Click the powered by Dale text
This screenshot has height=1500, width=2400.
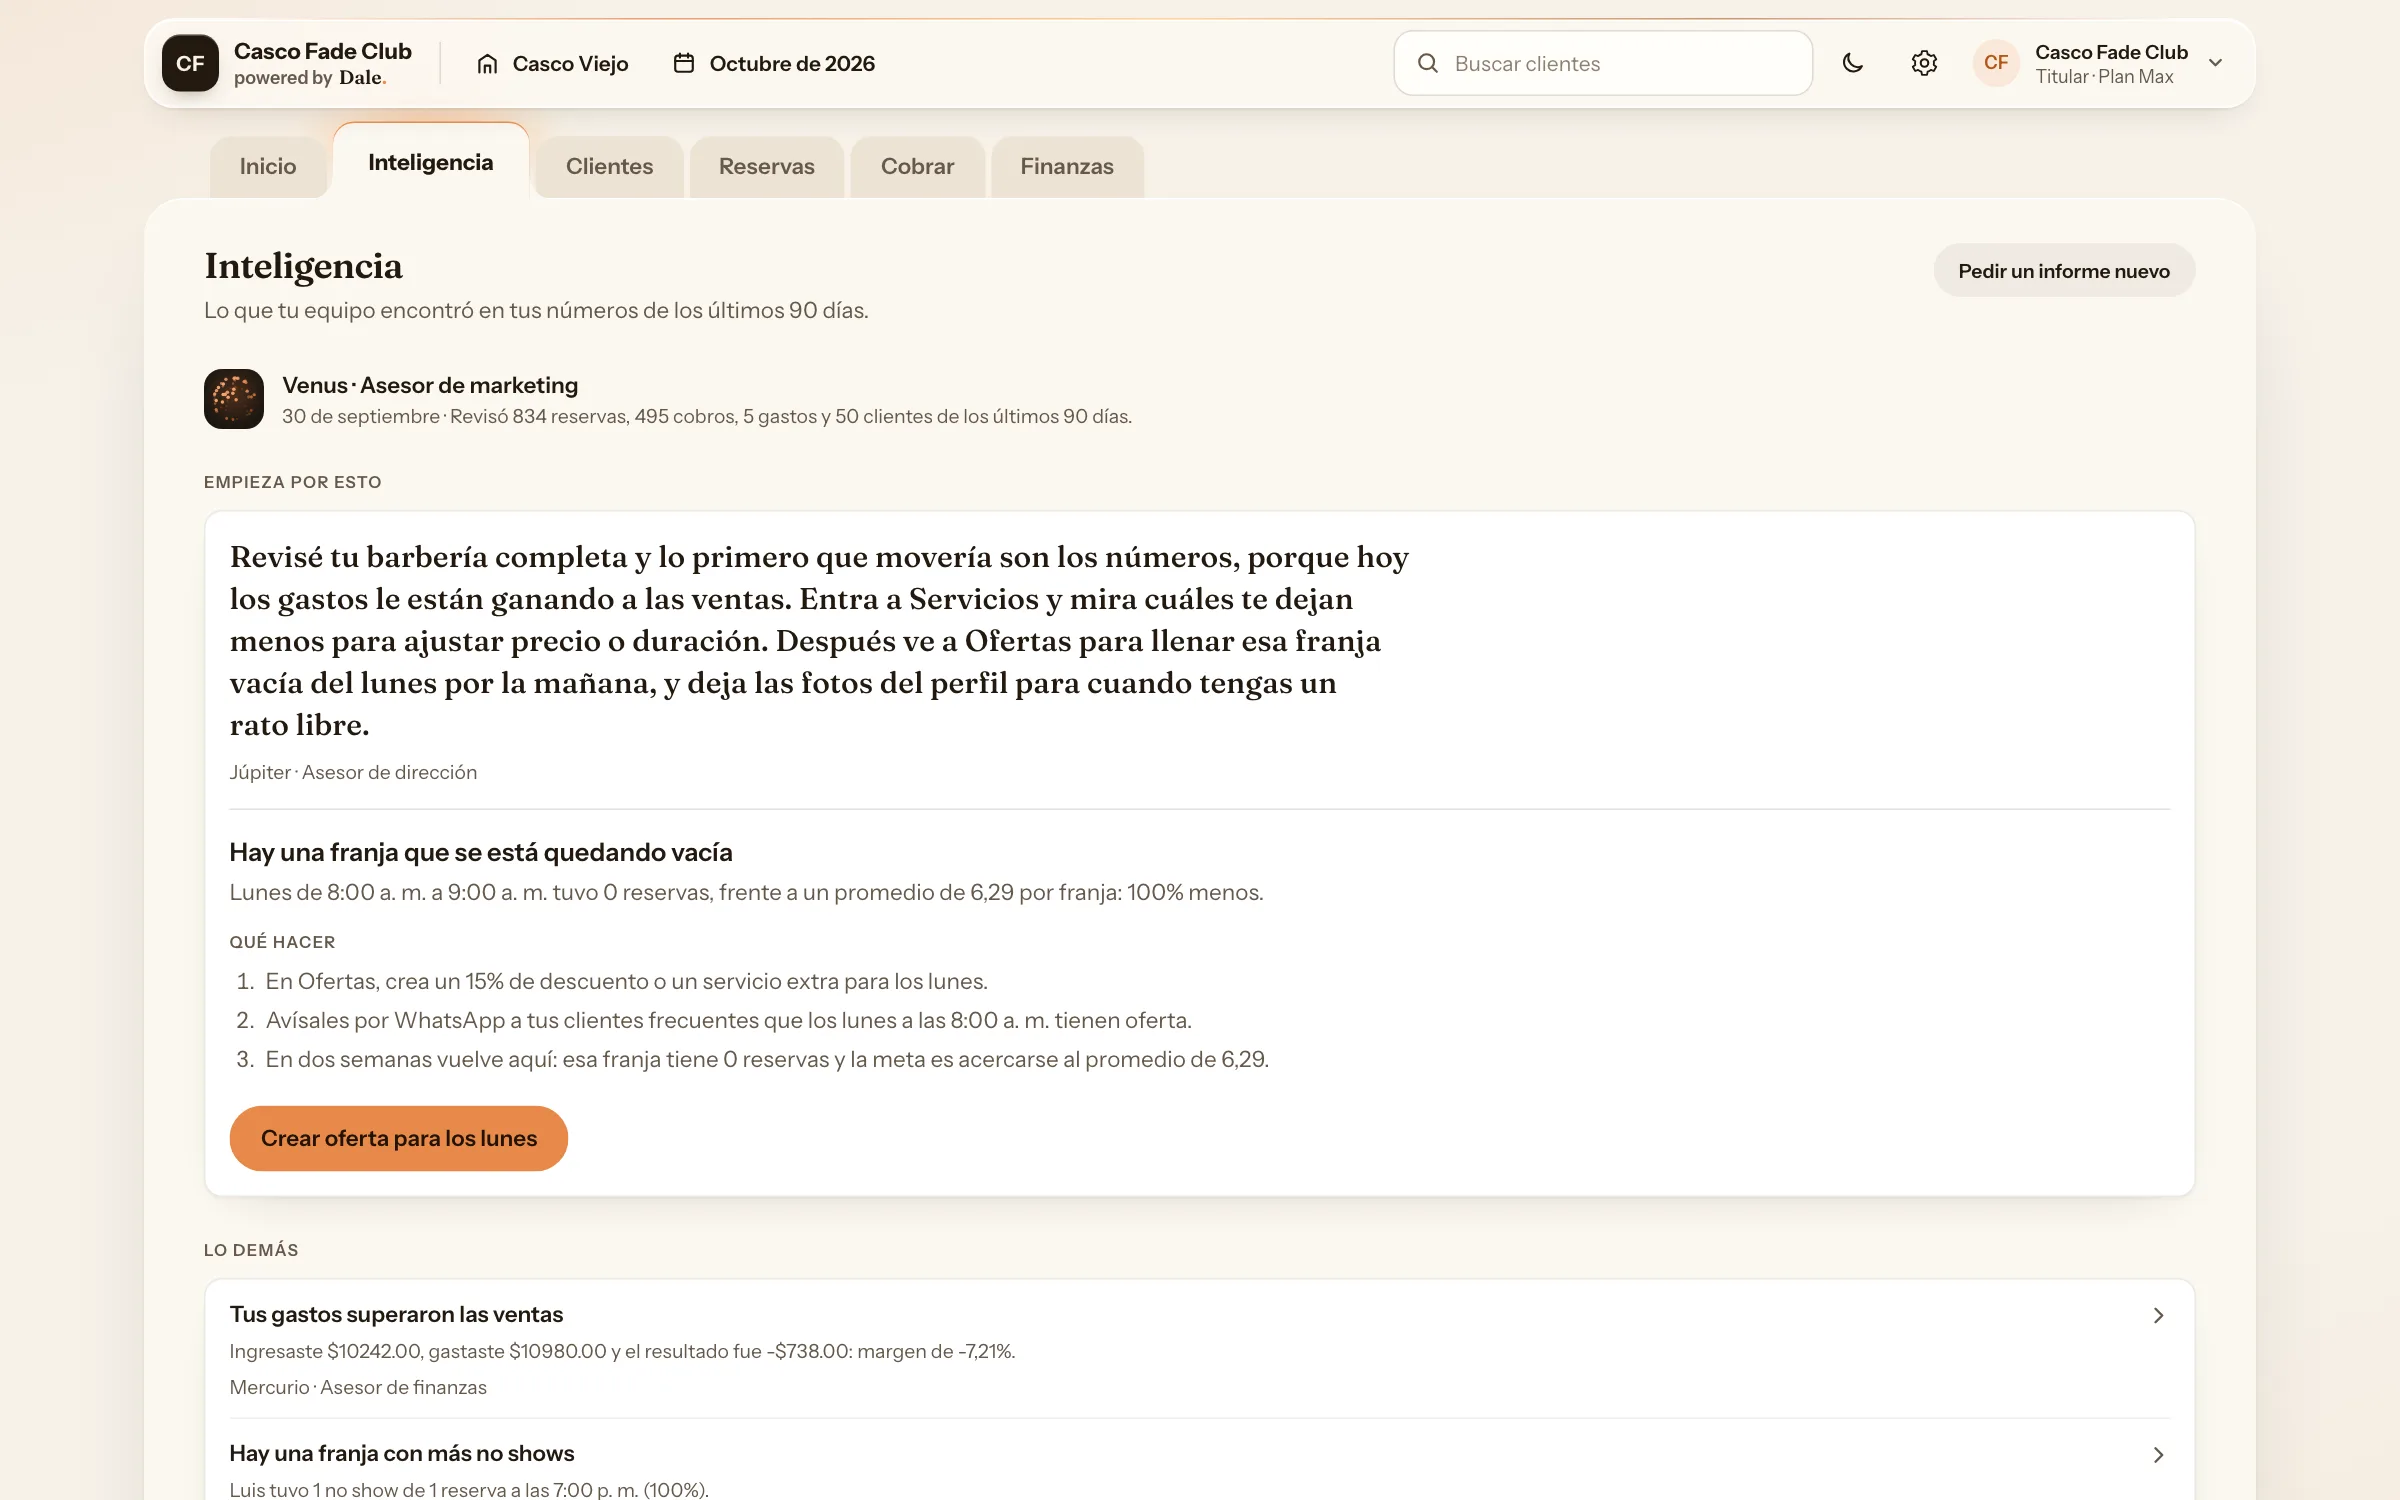point(310,77)
